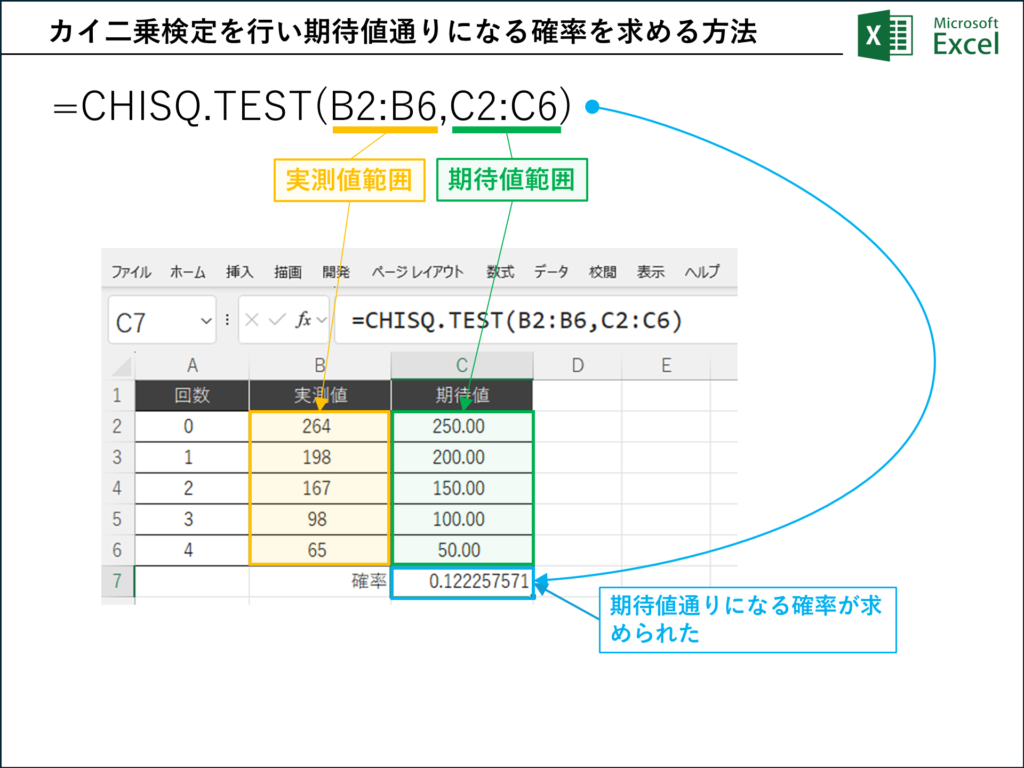Image resolution: width=1024 pixels, height=768 pixels.
Task: Switch to the 数式 ribbon tab
Action: [x=500, y=272]
